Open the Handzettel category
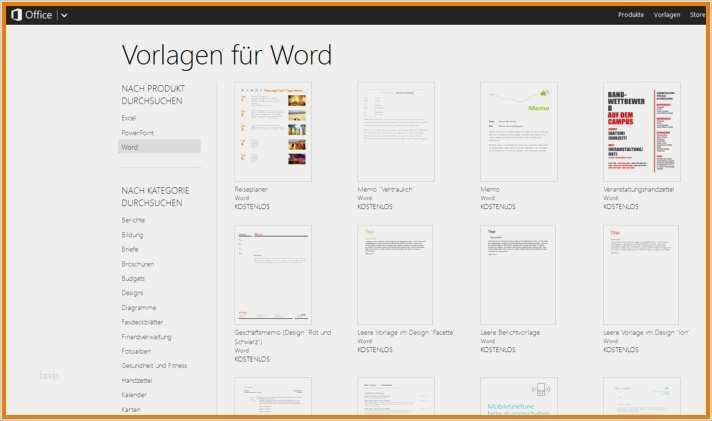712x421 pixels. [x=137, y=380]
